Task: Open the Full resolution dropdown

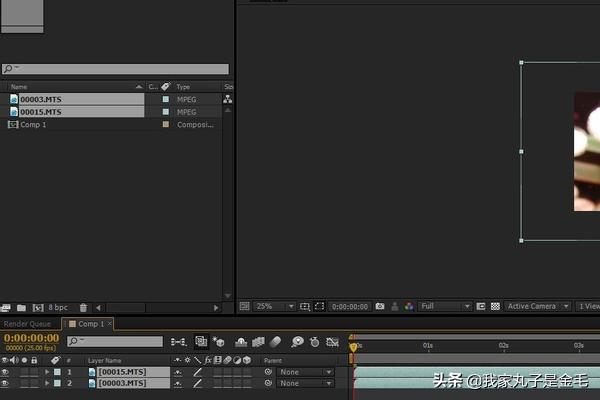Action: point(445,306)
